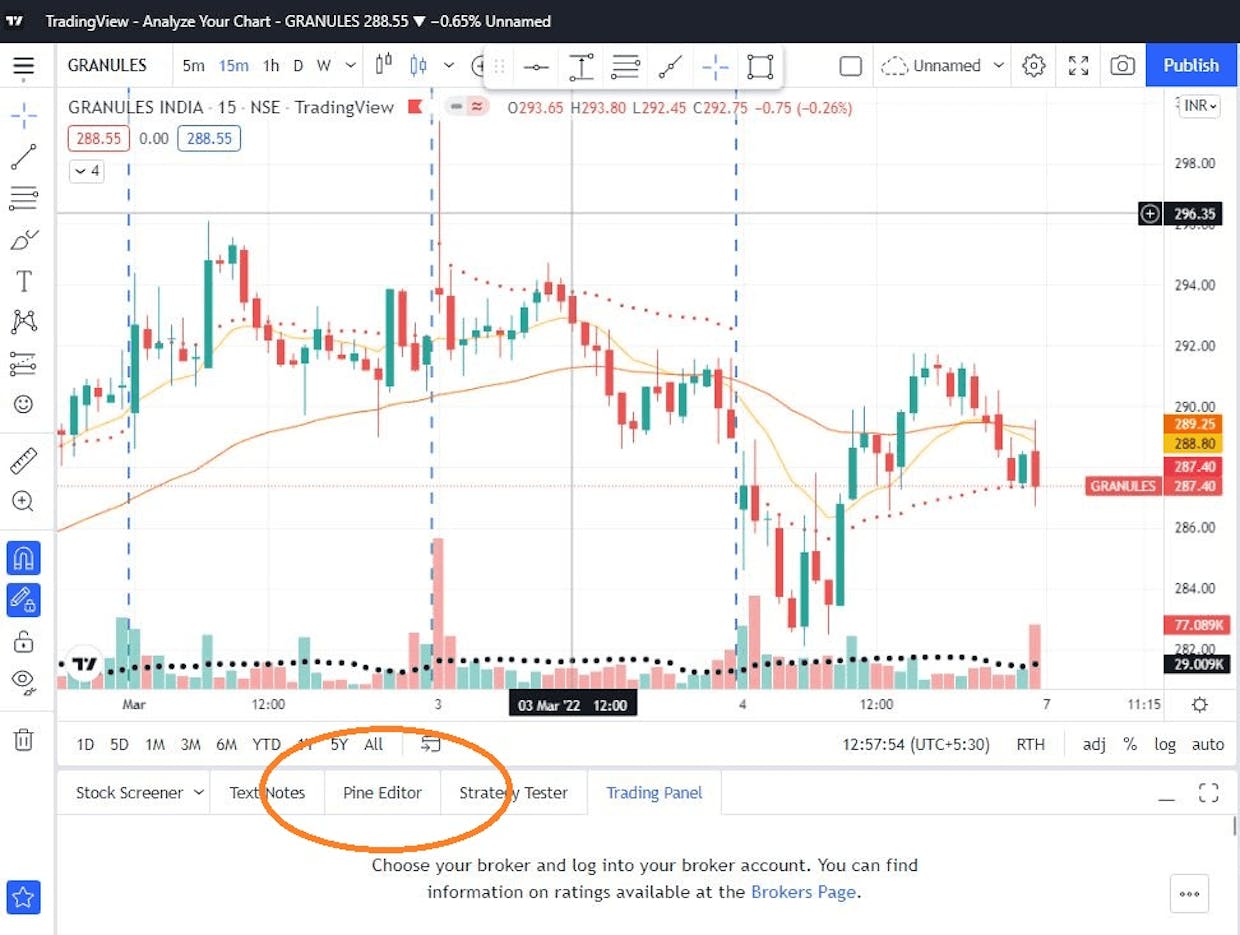1240x935 pixels.
Task: Select the fib levels tool in floating toolbar
Action: click(x=626, y=67)
